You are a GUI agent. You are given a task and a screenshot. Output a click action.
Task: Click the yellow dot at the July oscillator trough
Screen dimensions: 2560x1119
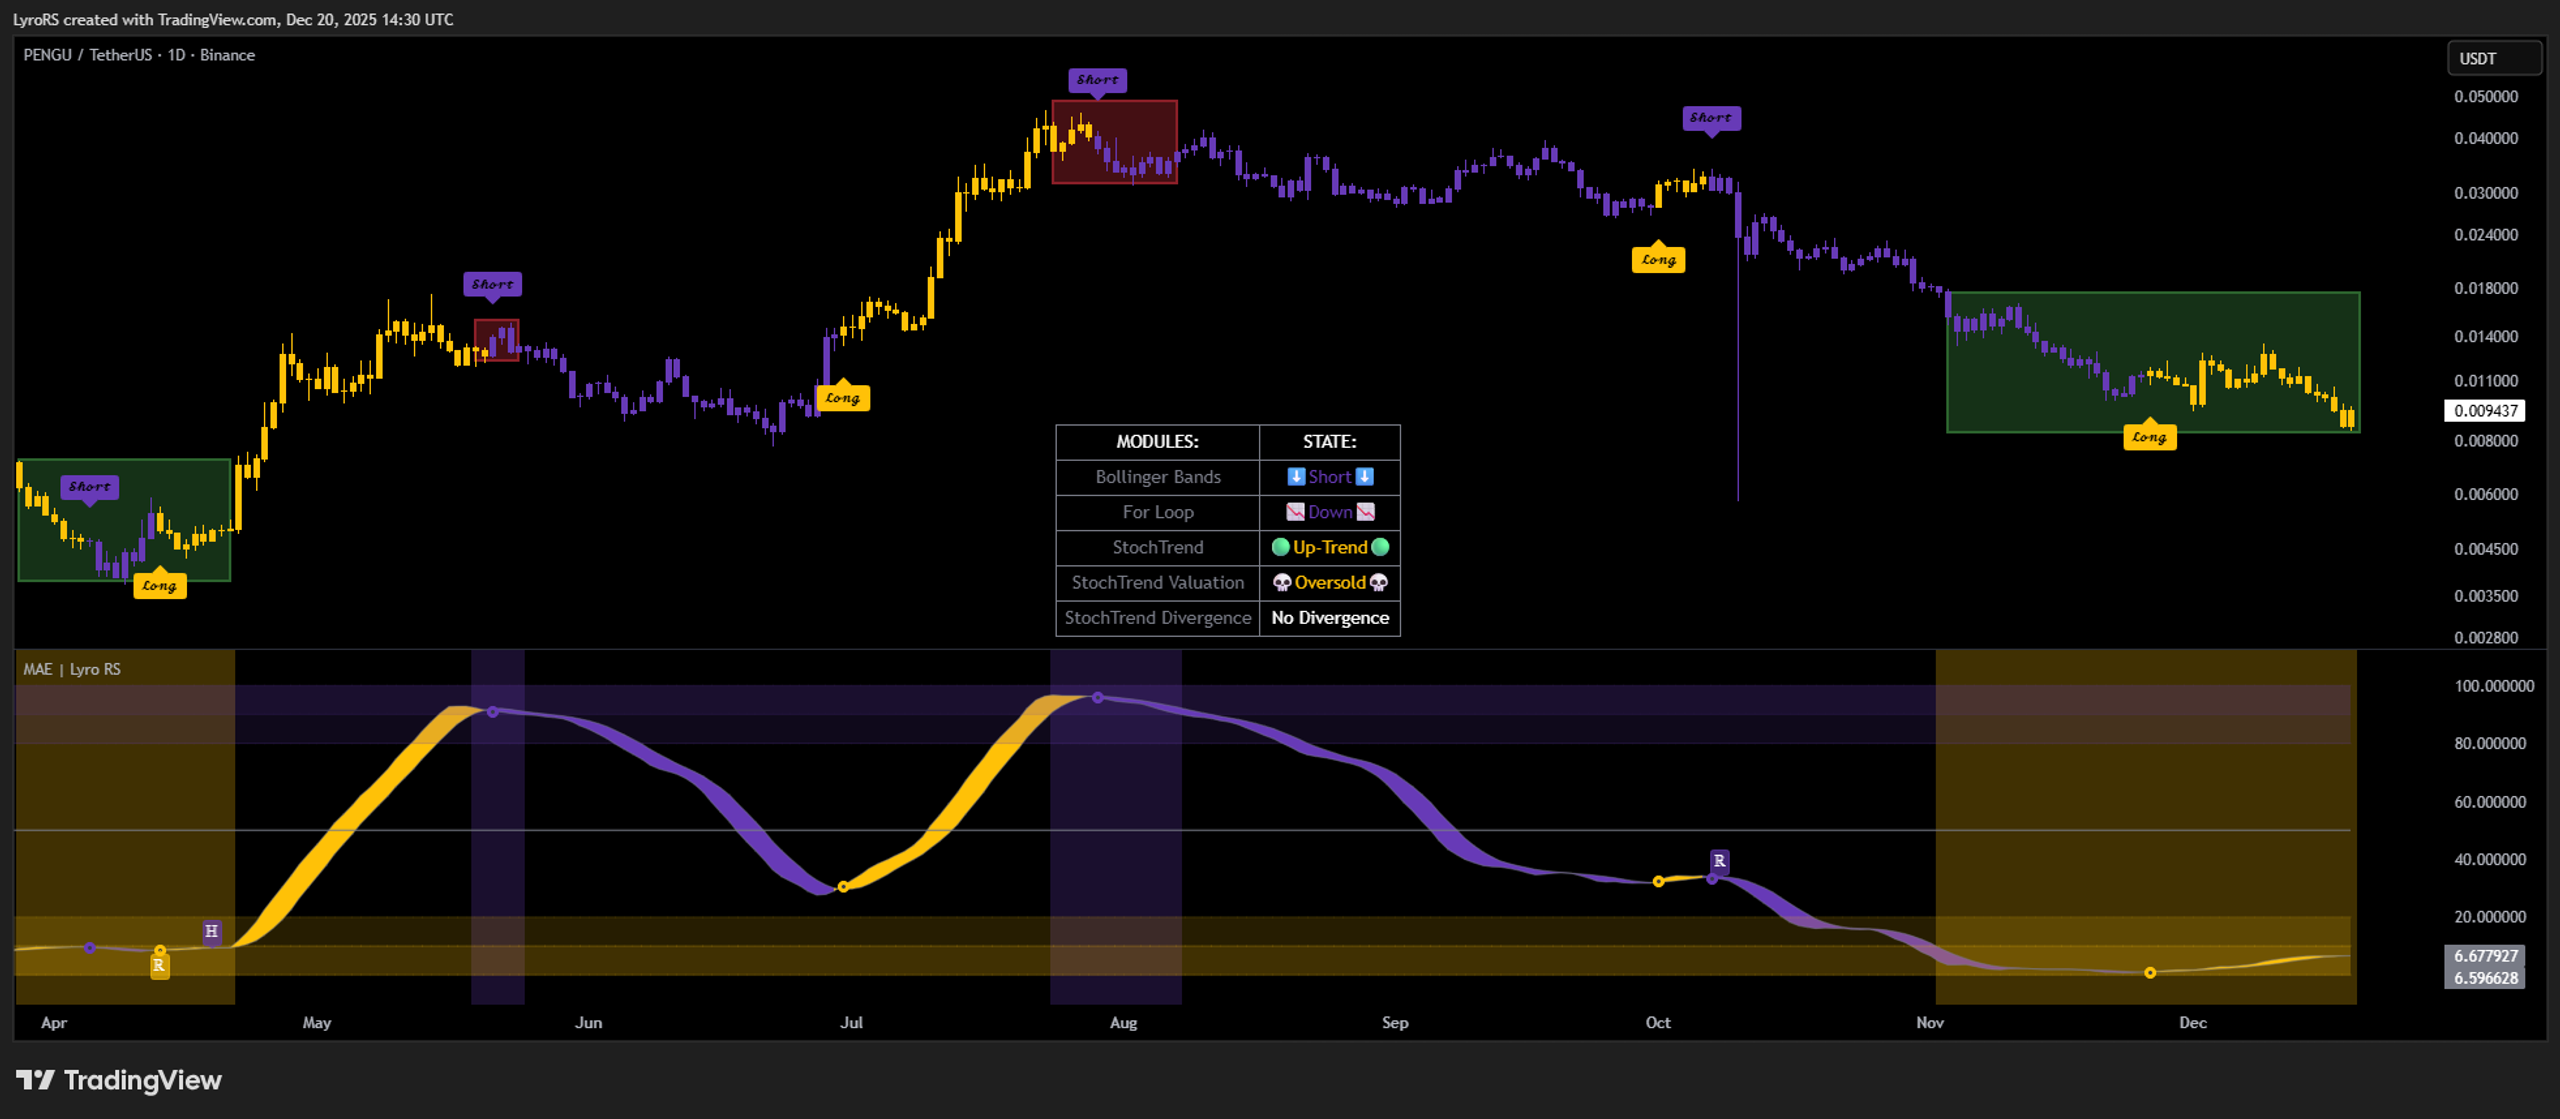843,887
